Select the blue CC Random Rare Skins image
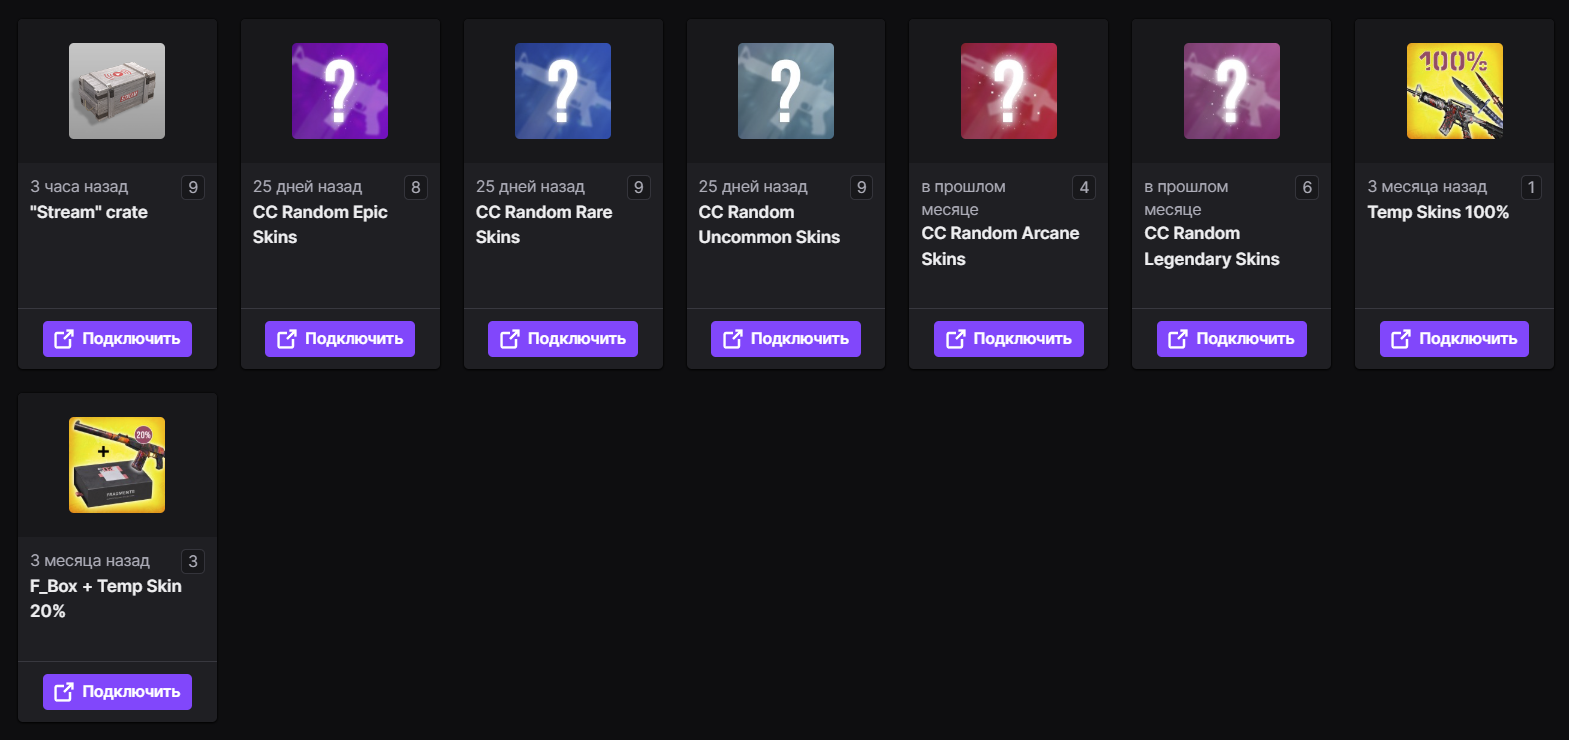1569x740 pixels. [x=563, y=91]
